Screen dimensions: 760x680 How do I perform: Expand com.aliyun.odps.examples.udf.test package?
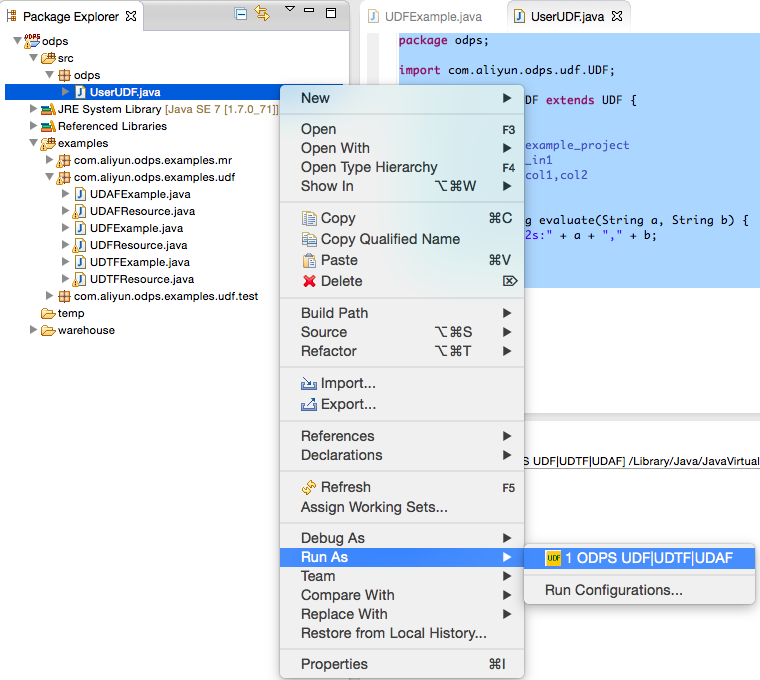[x=49, y=295]
